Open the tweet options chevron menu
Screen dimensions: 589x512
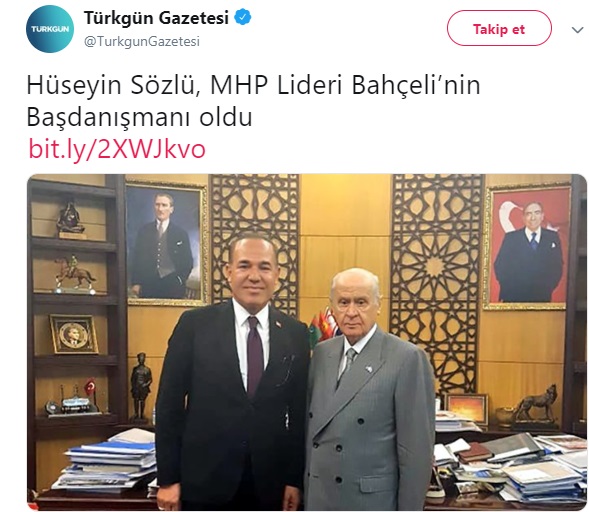click(x=577, y=30)
